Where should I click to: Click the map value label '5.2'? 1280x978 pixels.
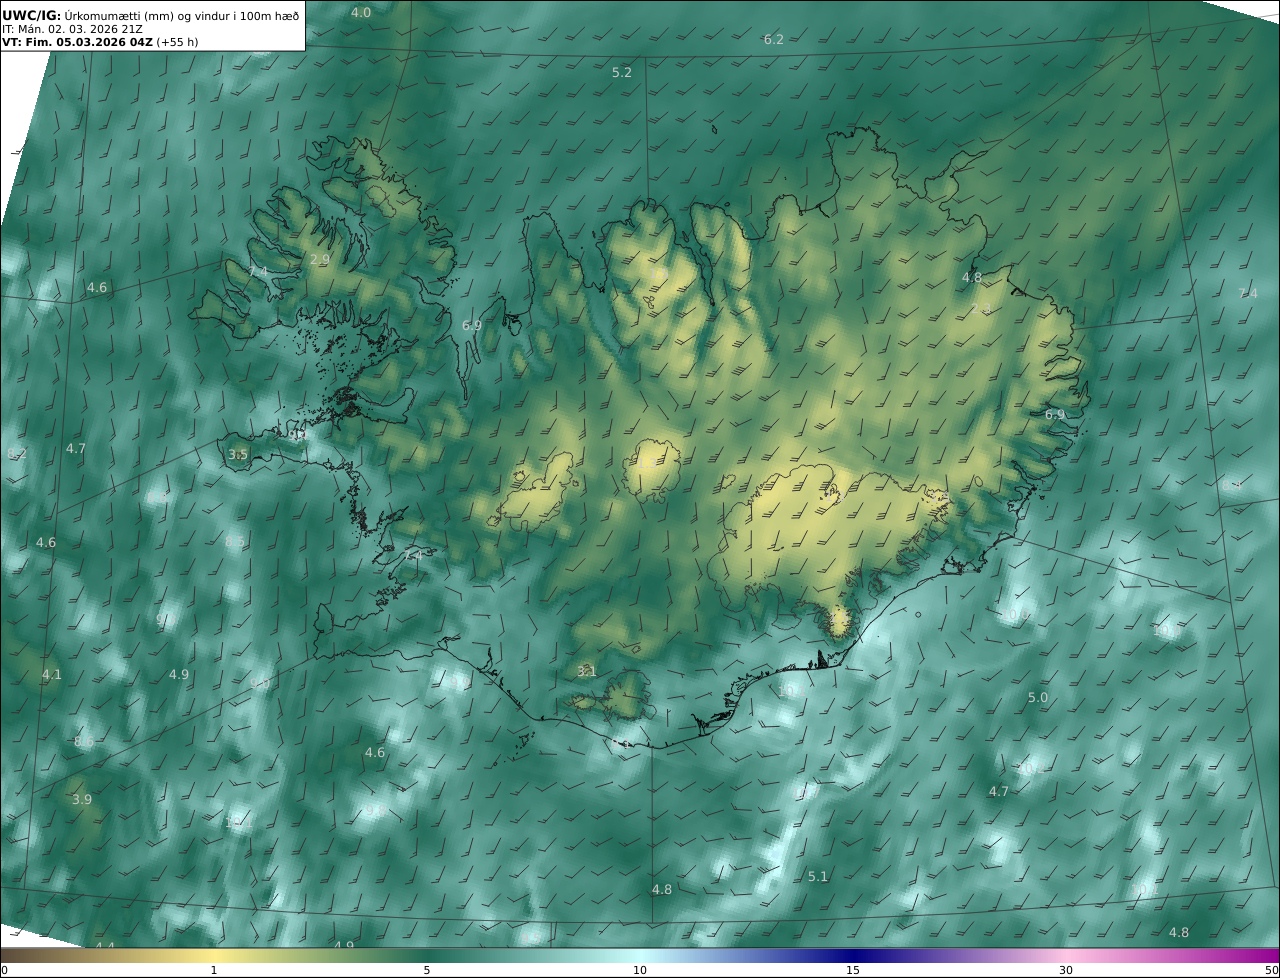pyautogui.click(x=622, y=73)
